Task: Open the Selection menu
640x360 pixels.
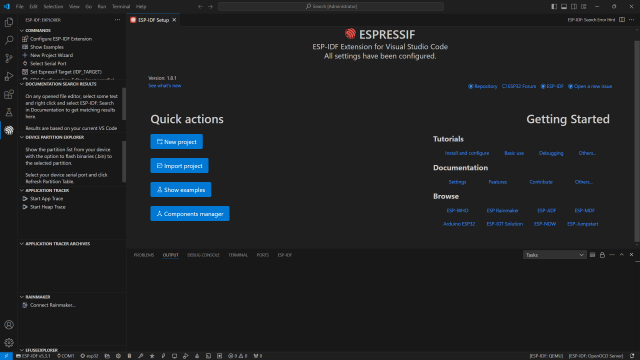Action: coord(53,7)
